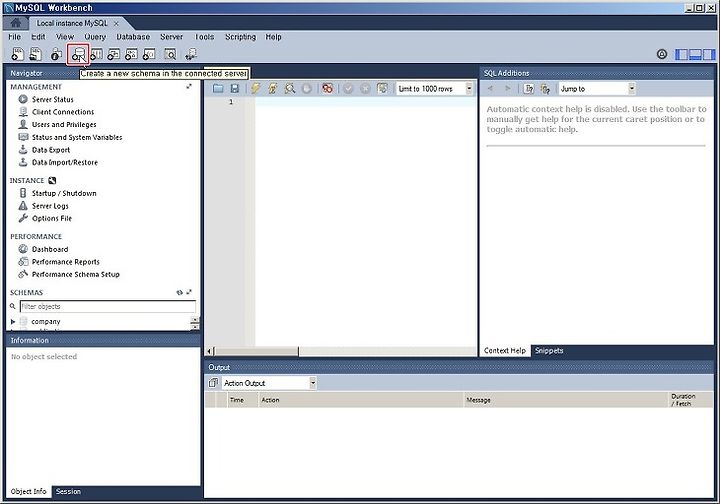Open Action Output dropdown
The width and height of the screenshot is (720, 504).
312,383
